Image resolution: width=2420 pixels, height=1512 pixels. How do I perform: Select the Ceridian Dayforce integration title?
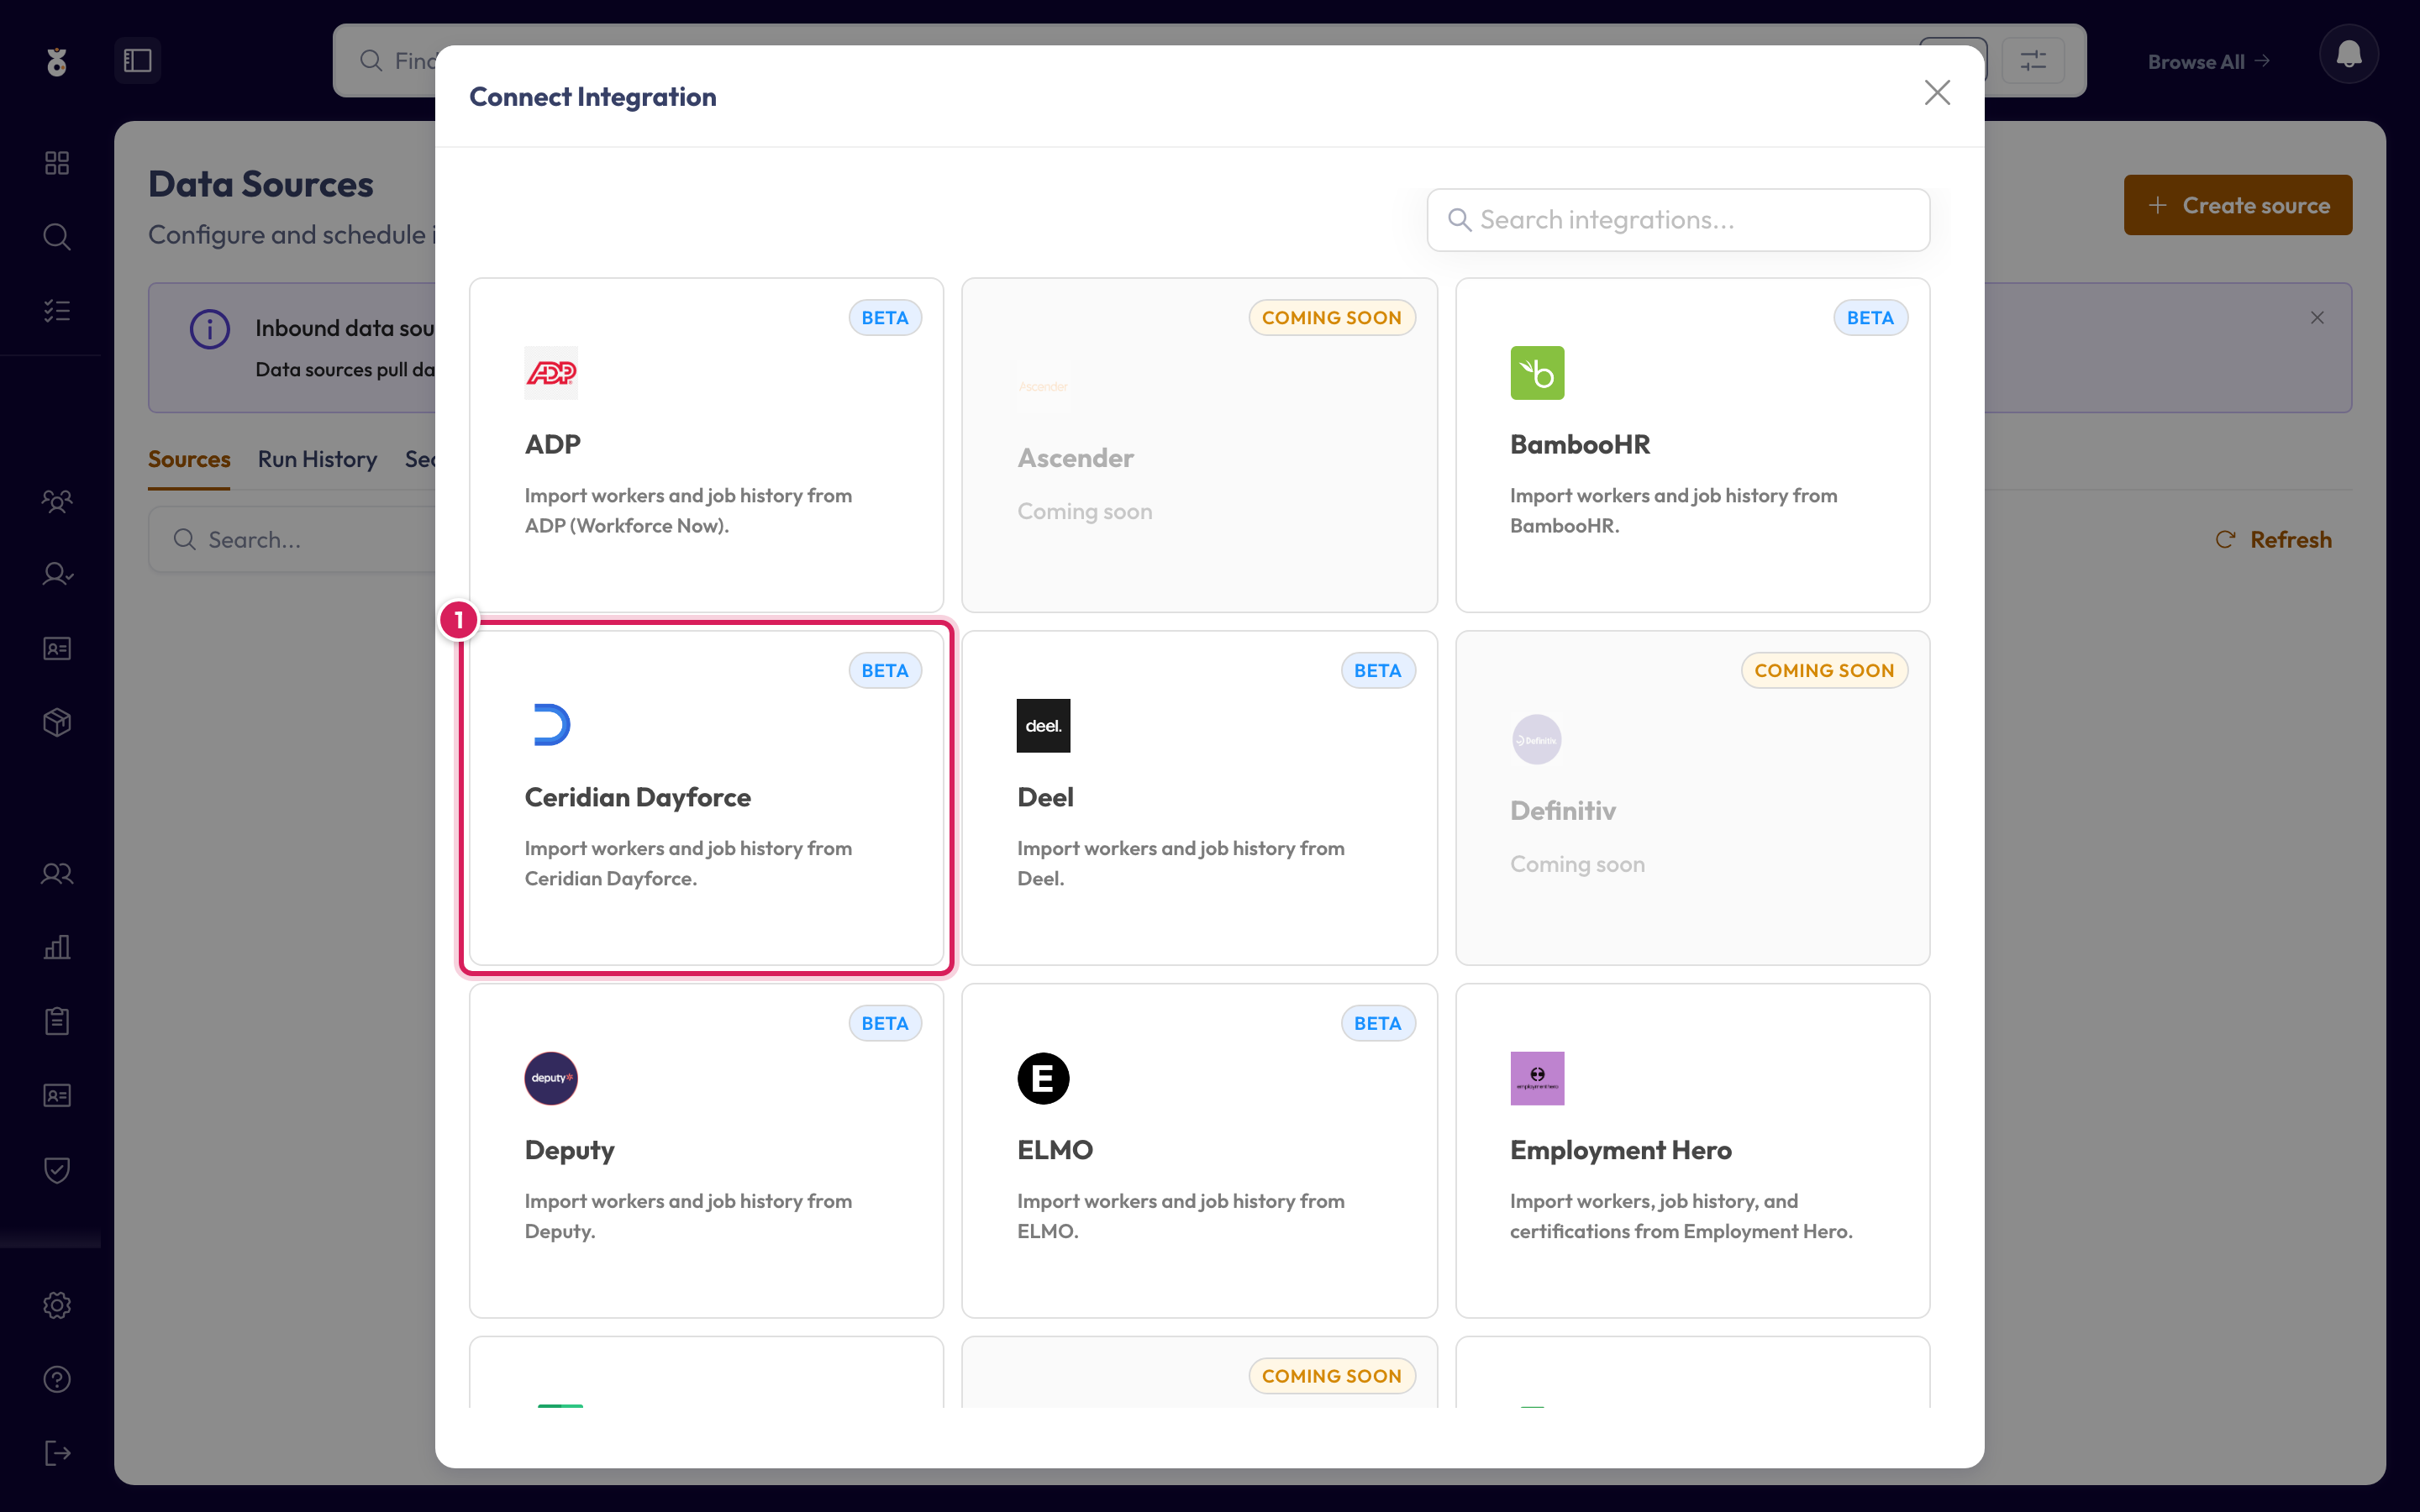(638, 797)
